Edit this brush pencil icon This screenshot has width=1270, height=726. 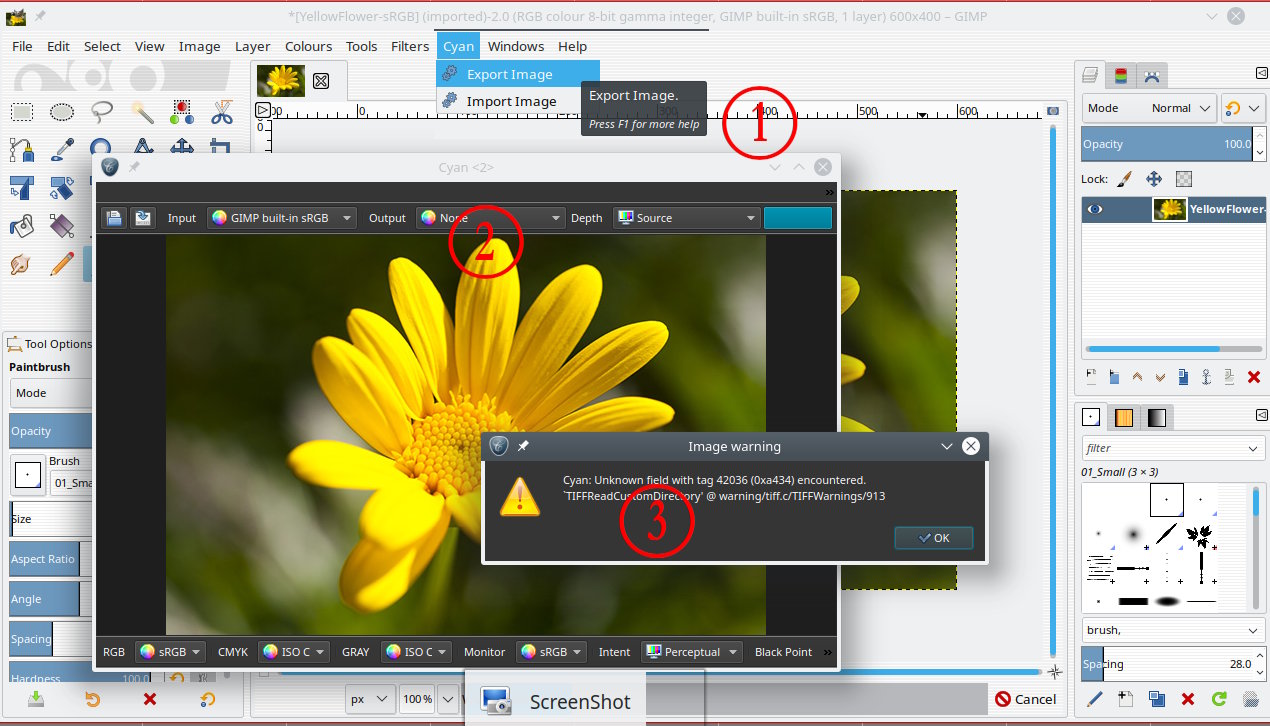point(1094,699)
